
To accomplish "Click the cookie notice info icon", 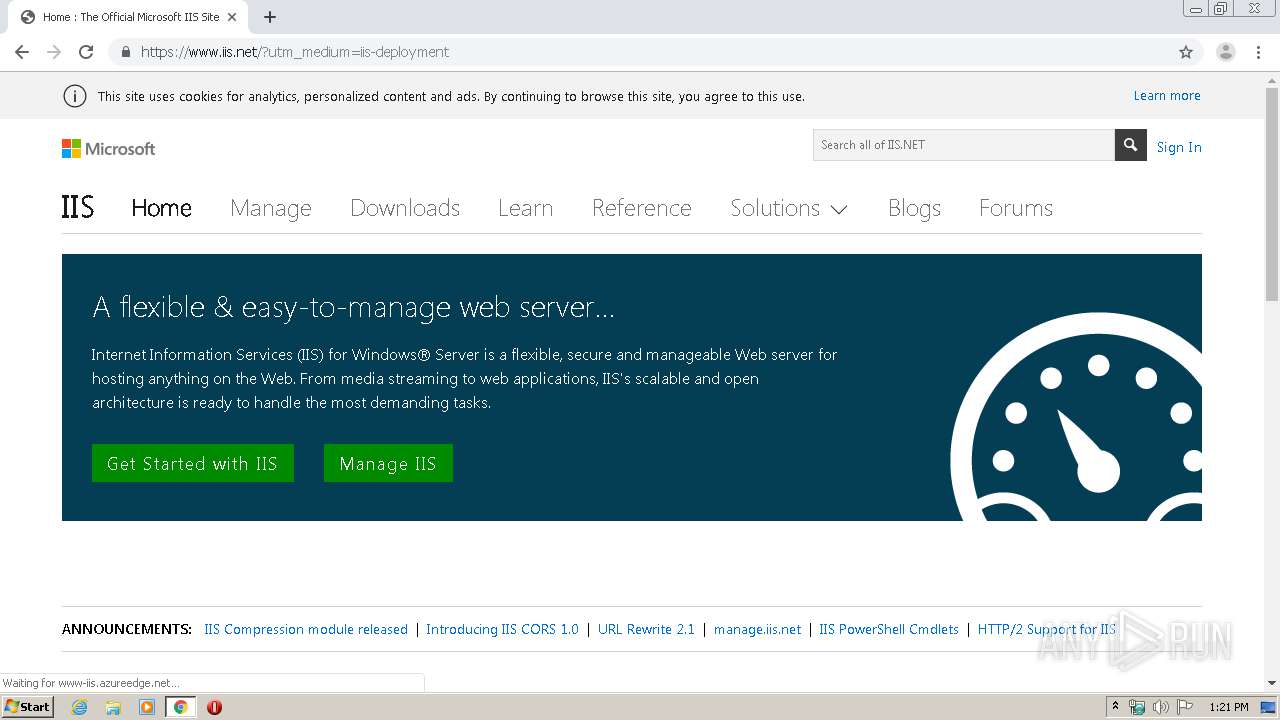I will click(75, 96).
